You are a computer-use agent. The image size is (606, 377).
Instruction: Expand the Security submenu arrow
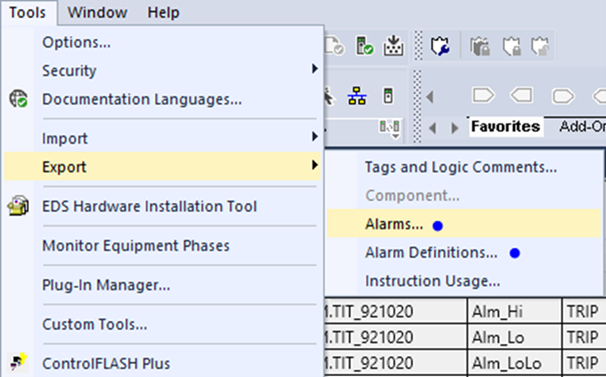click(x=315, y=69)
